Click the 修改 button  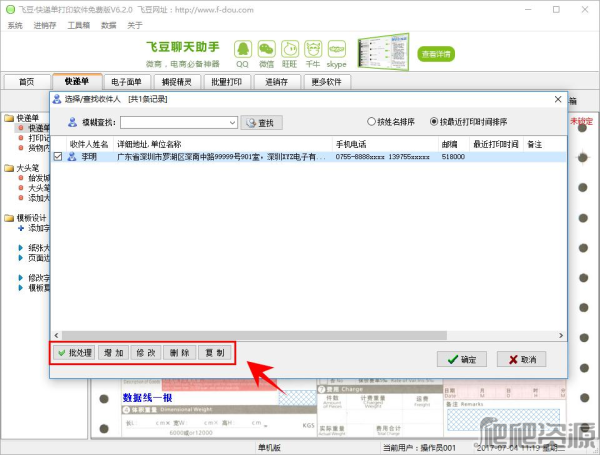(146, 352)
